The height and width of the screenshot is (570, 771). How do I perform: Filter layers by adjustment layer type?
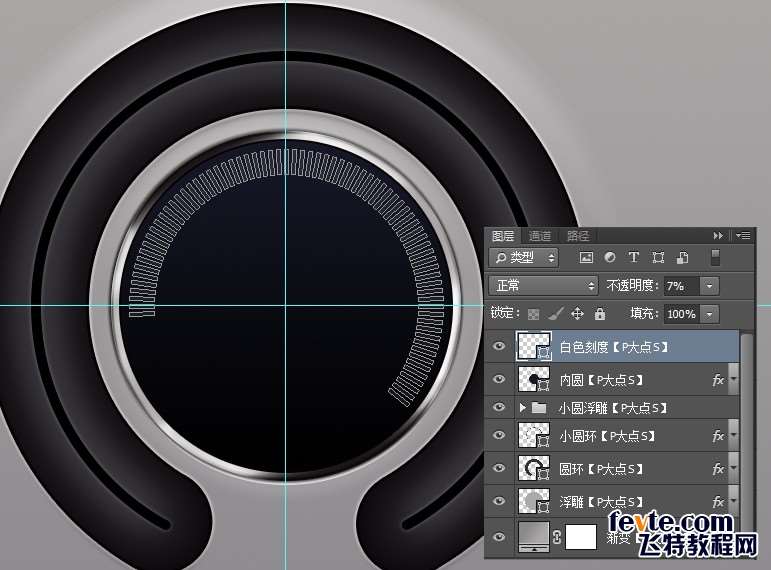[x=610, y=257]
